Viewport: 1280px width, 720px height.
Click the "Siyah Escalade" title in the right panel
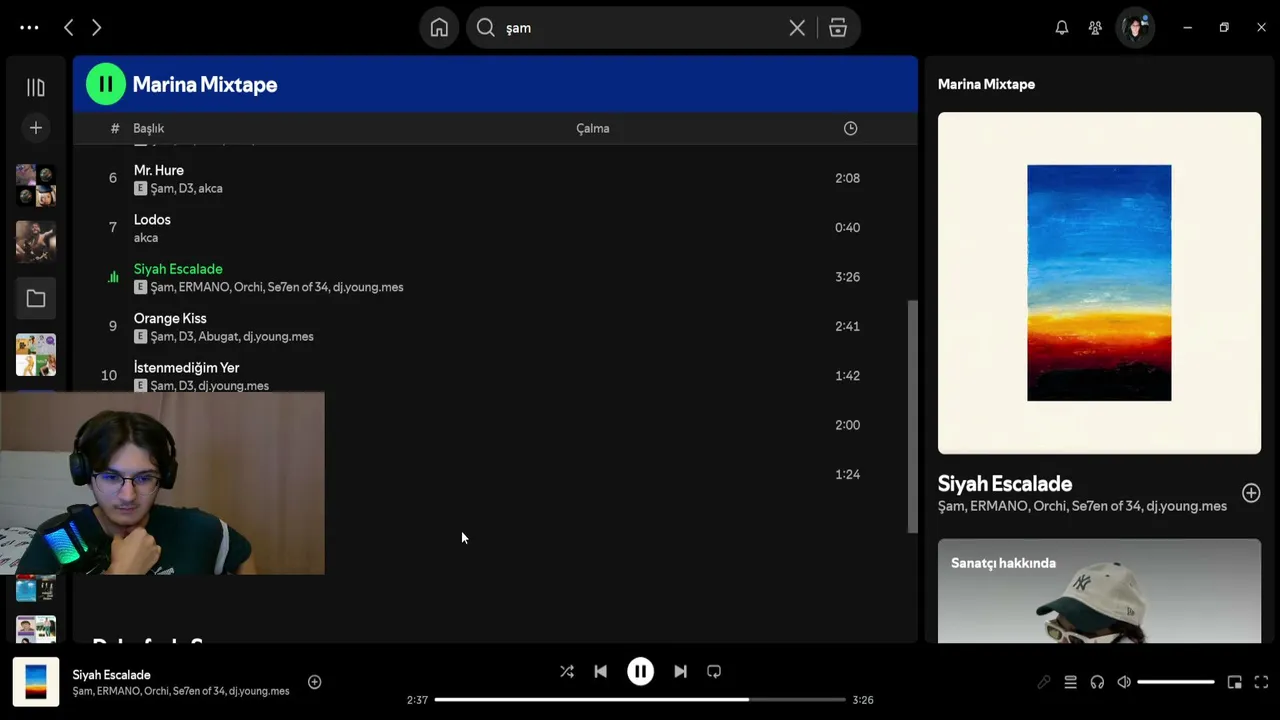1005,484
